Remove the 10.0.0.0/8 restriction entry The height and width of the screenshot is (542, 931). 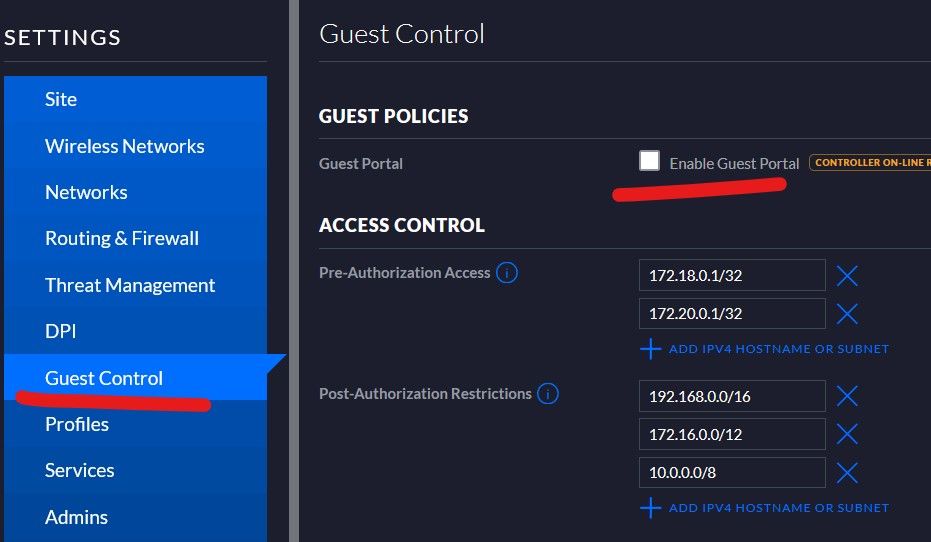(847, 472)
